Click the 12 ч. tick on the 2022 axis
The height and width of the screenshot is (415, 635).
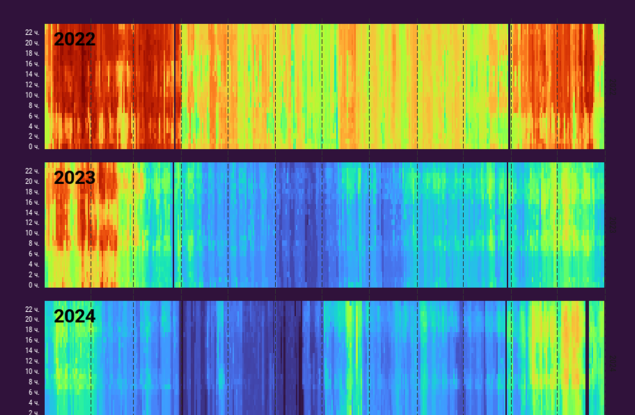(33, 84)
